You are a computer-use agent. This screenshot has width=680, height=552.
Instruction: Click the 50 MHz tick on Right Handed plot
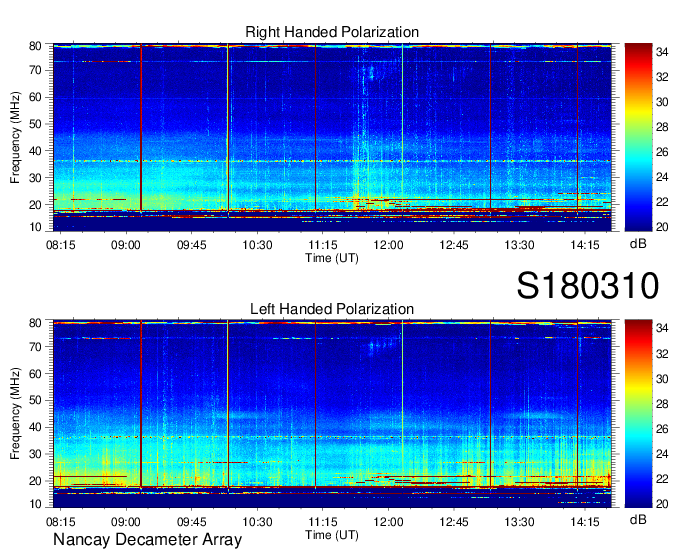[x=35, y=124]
